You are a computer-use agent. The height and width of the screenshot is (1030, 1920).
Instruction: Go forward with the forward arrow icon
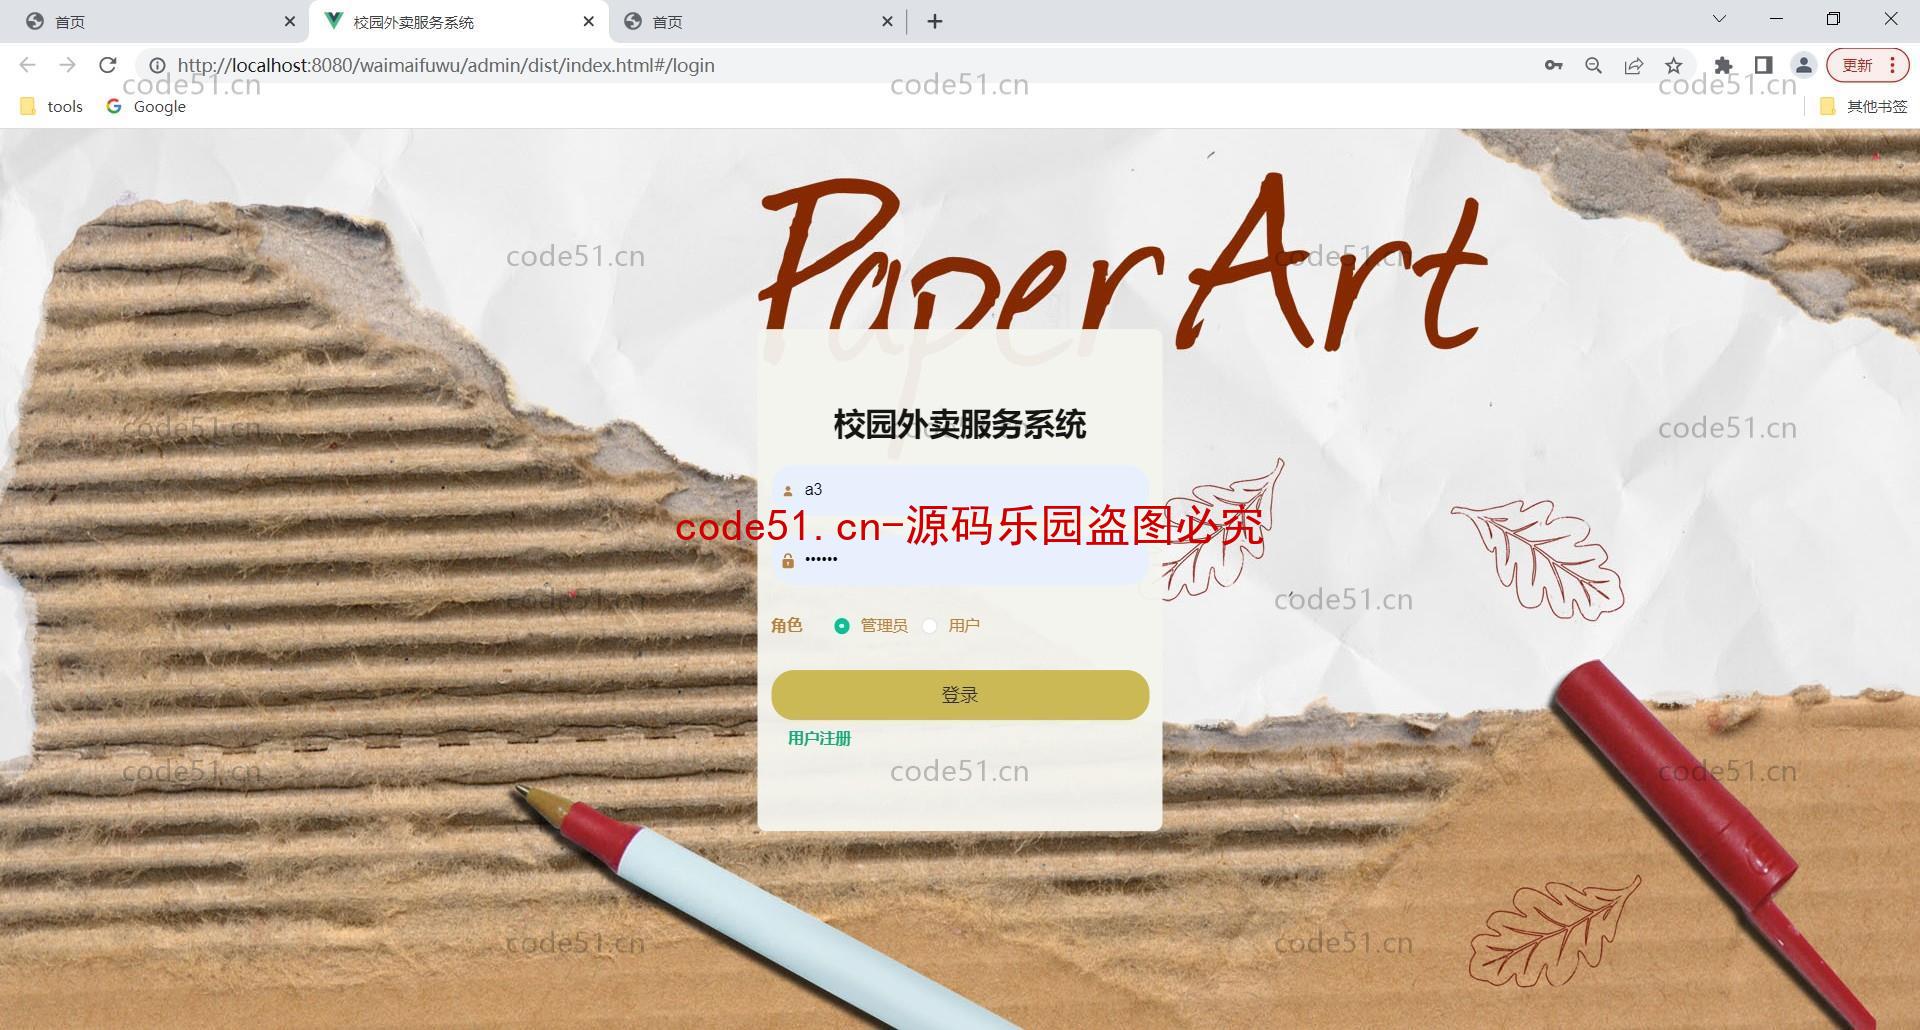[x=67, y=65]
